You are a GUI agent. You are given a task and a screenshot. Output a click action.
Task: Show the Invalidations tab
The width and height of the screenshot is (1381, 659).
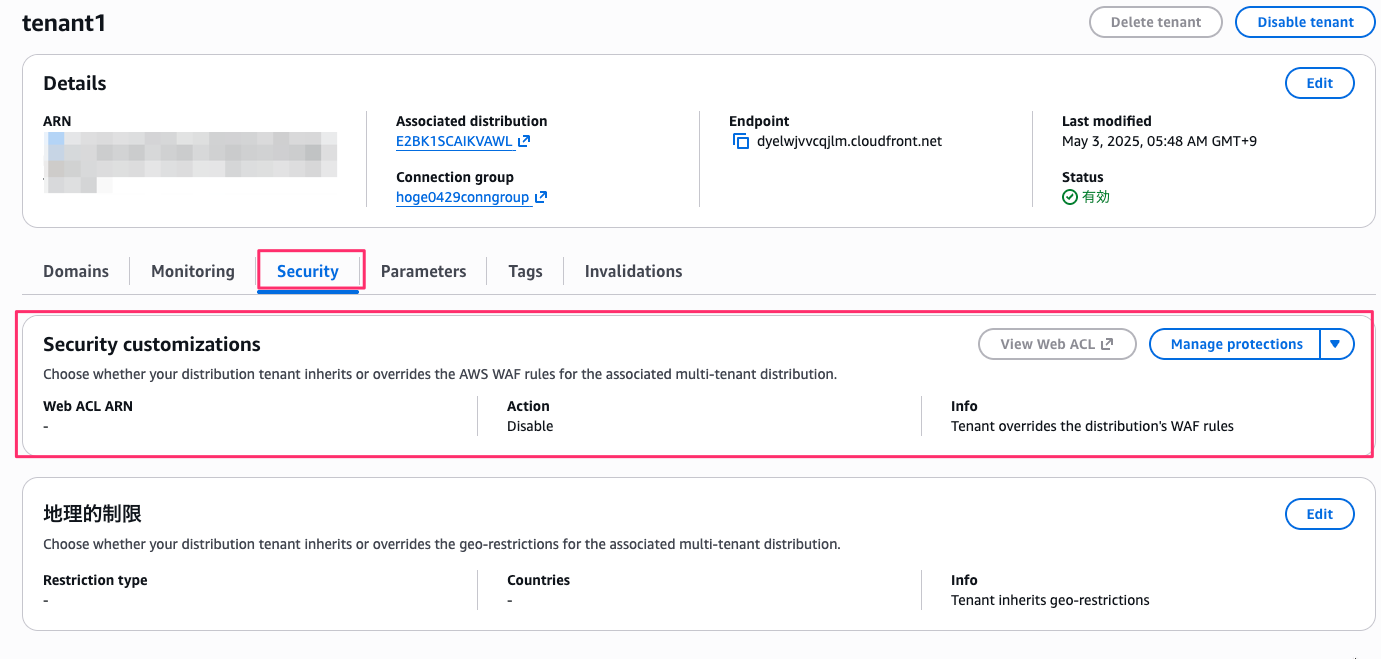(633, 271)
